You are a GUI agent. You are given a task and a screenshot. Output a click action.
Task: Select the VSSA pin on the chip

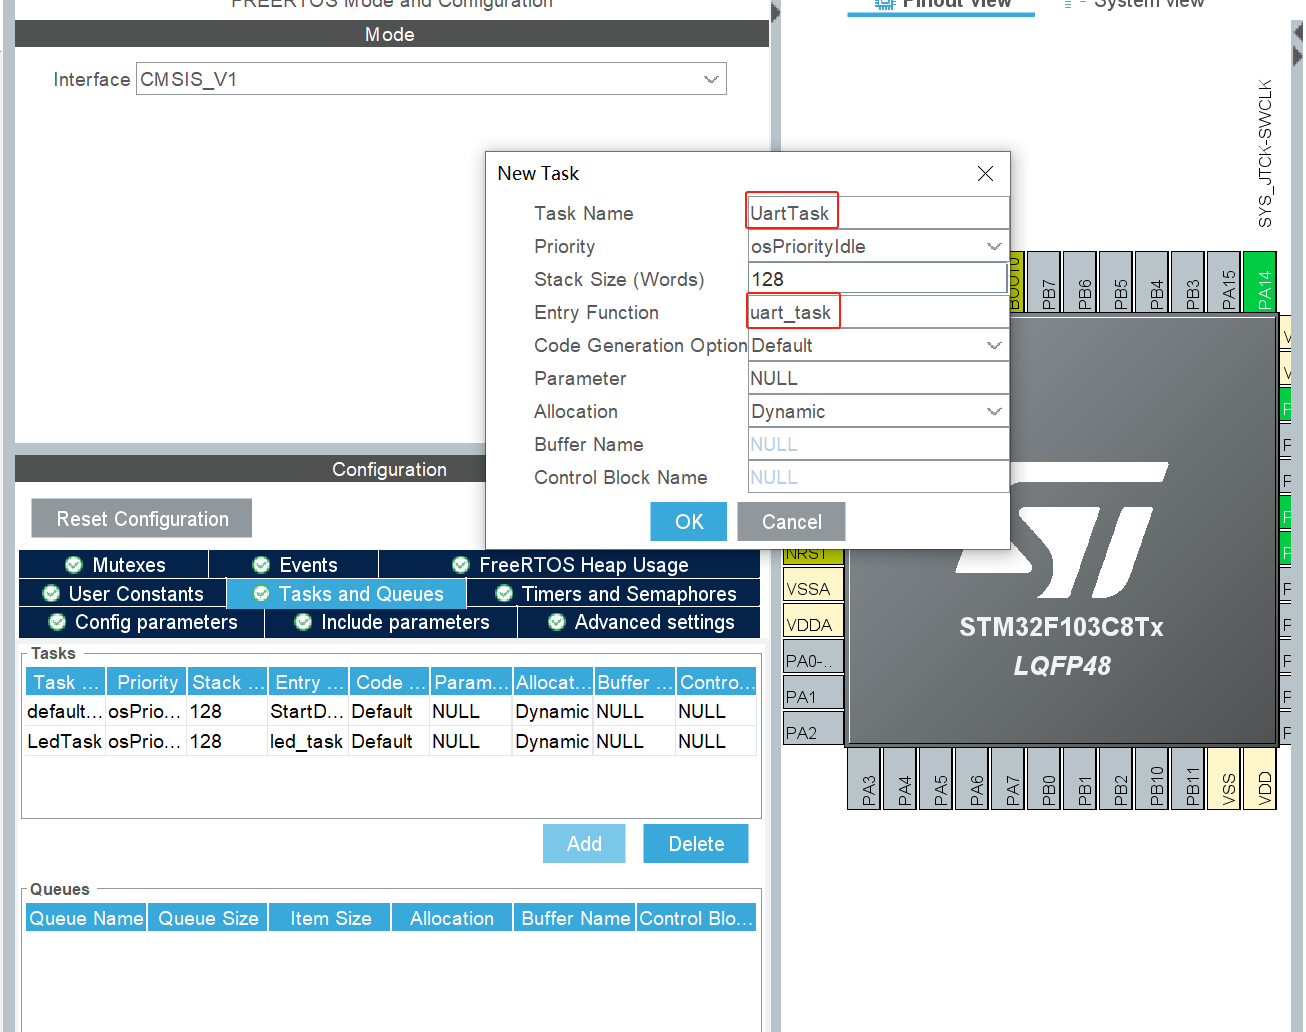click(x=813, y=588)
